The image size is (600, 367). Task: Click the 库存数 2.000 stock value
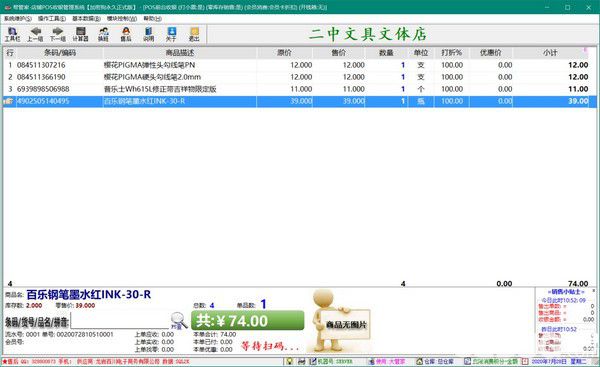point(34,305)
